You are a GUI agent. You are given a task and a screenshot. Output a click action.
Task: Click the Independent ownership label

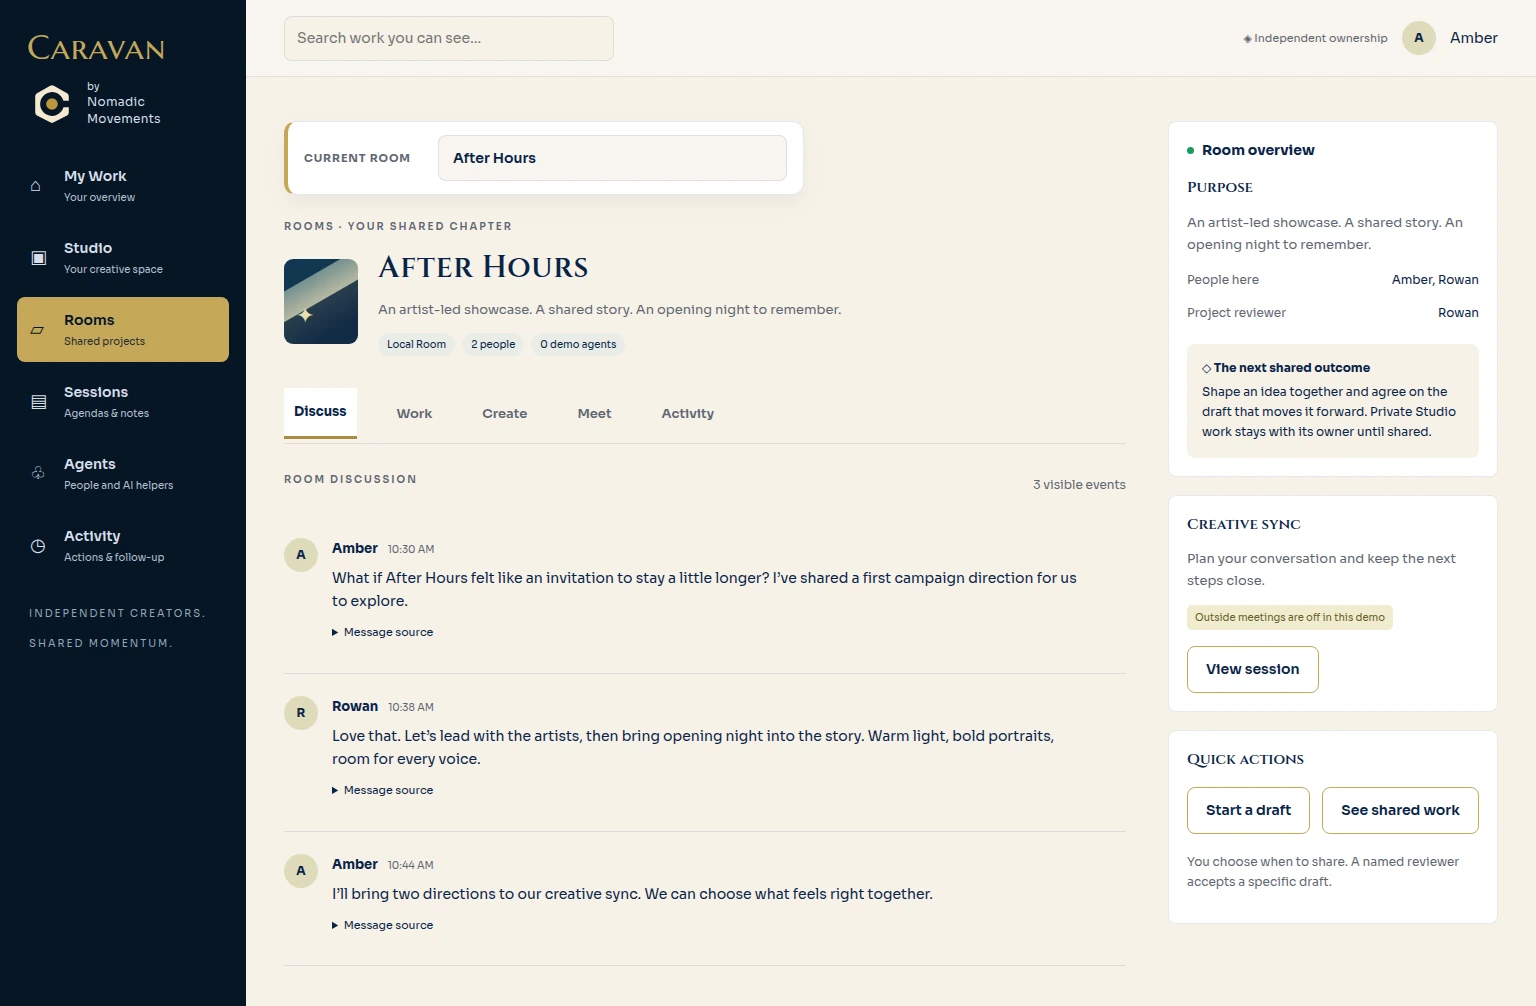click(1315, 38)
